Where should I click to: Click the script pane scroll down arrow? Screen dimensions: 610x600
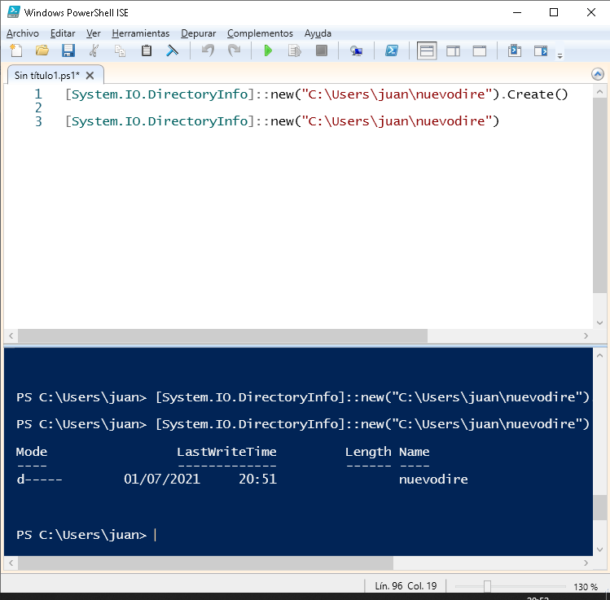599,323
